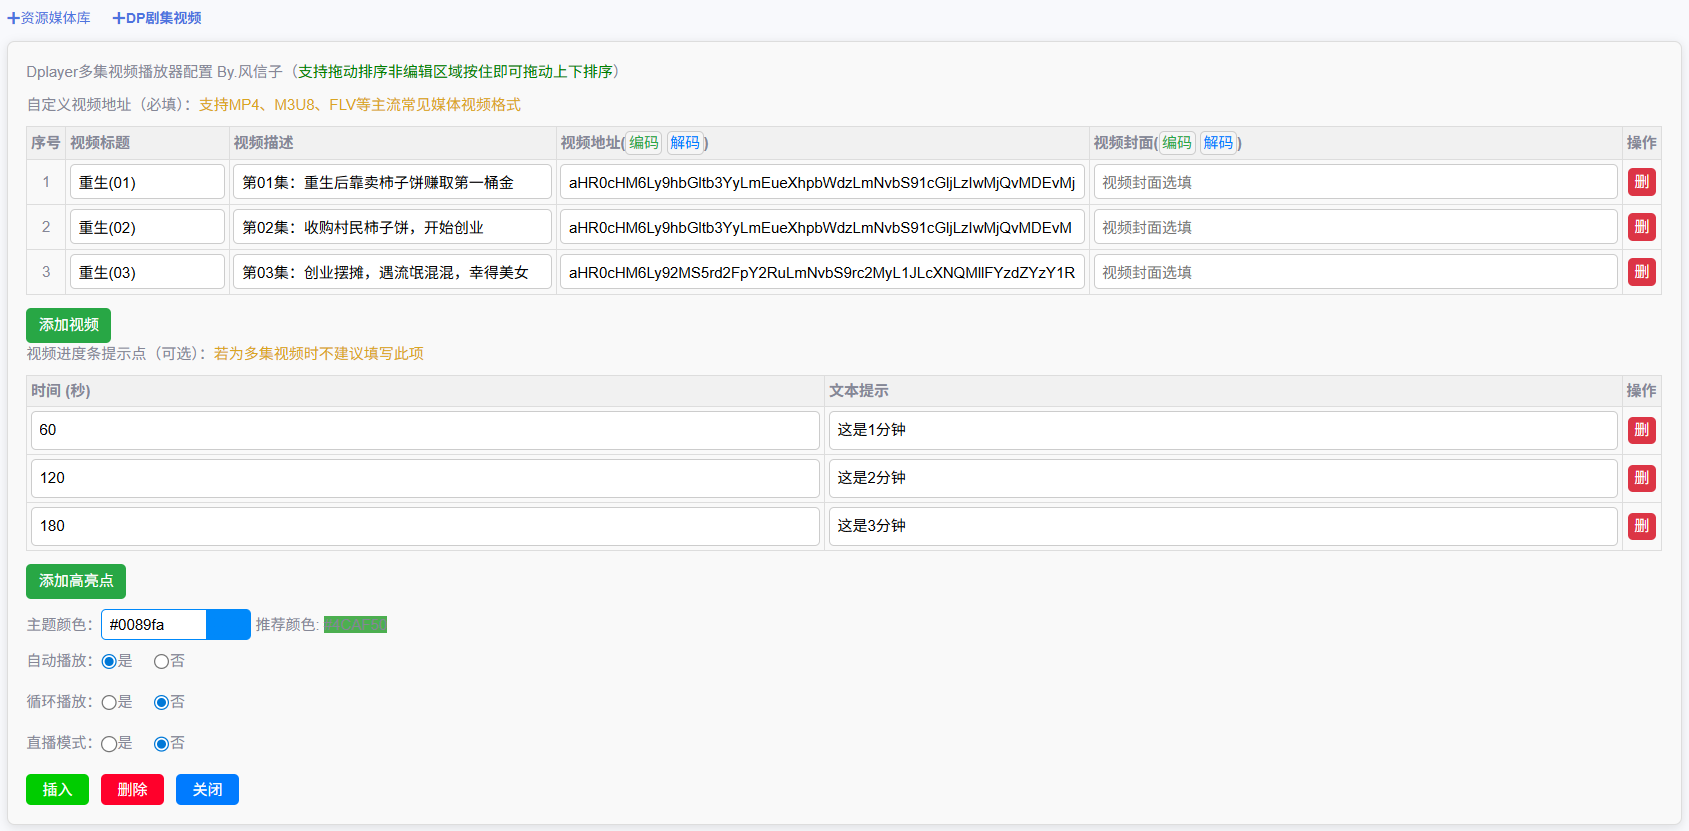Set 自动播放 autoplay to 是

pos(109,661)
